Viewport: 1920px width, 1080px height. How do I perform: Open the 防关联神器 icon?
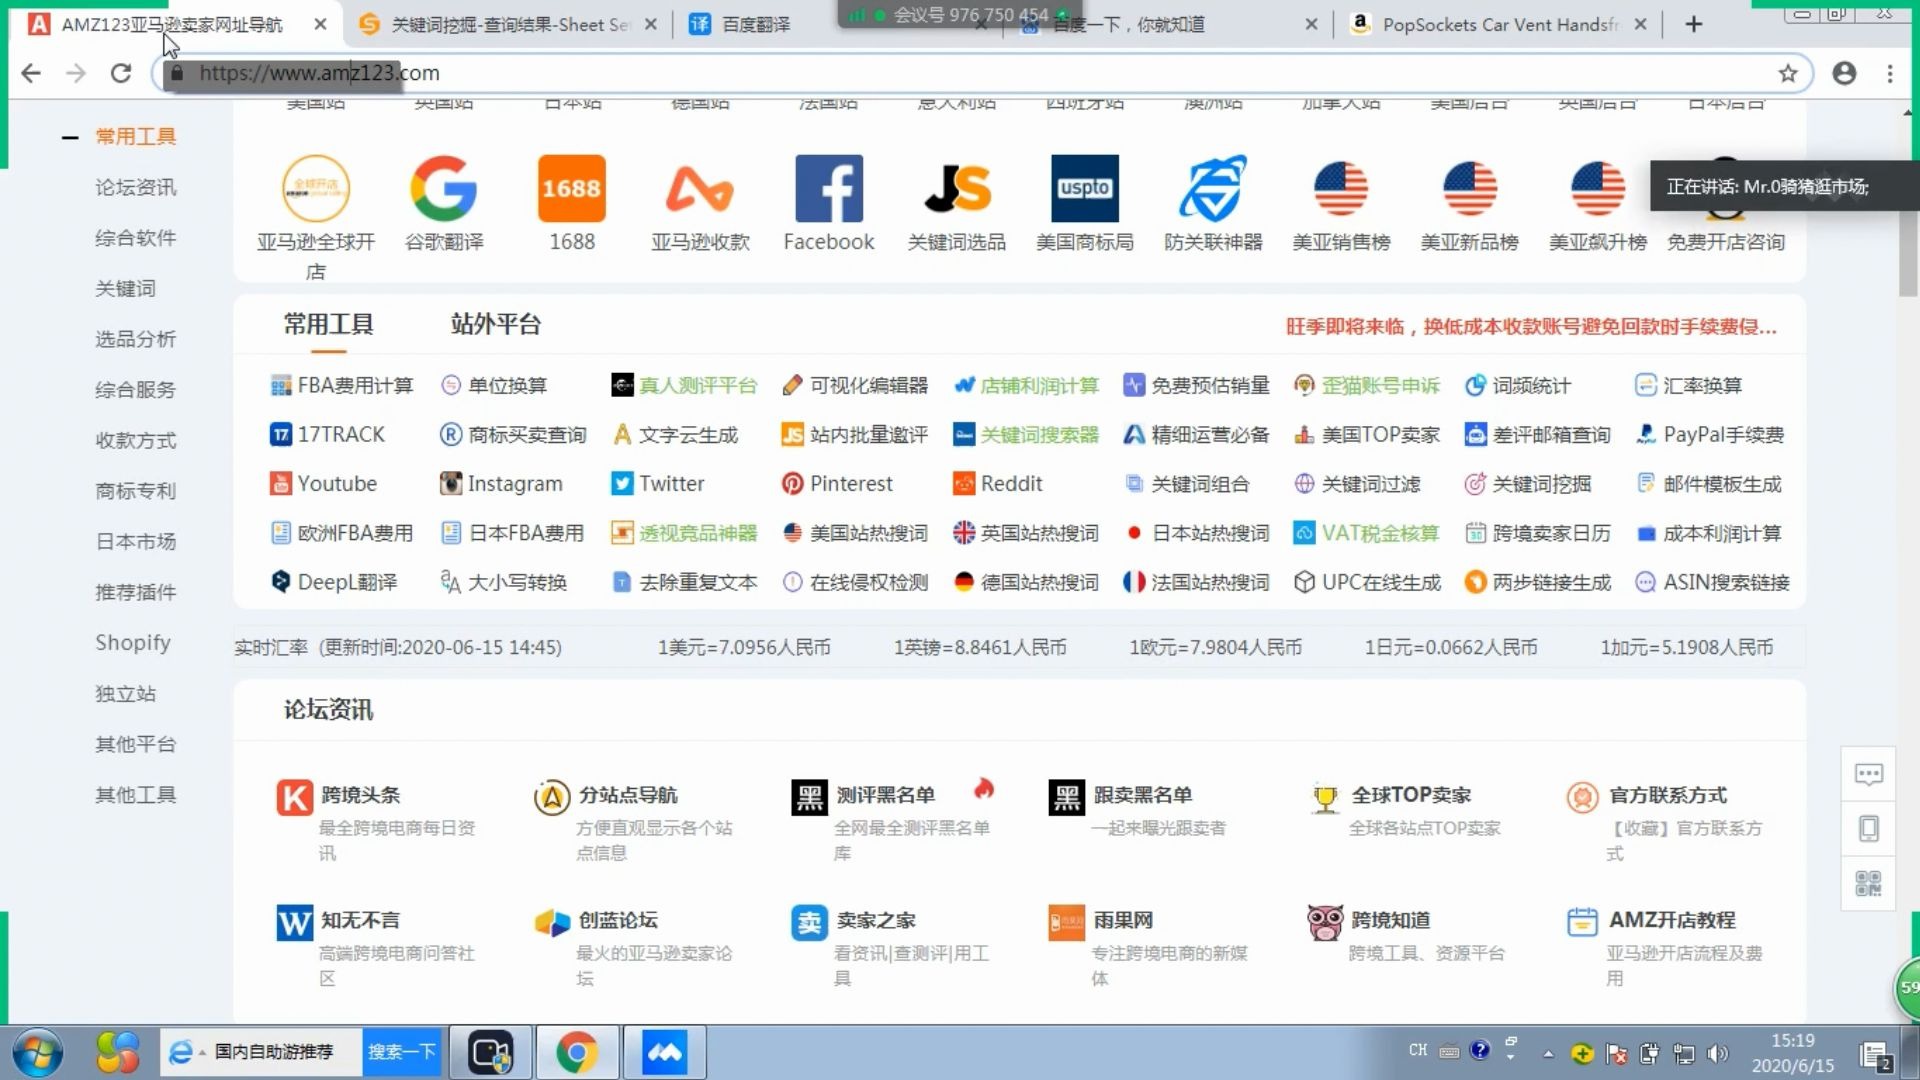(x=1213, y=188)
